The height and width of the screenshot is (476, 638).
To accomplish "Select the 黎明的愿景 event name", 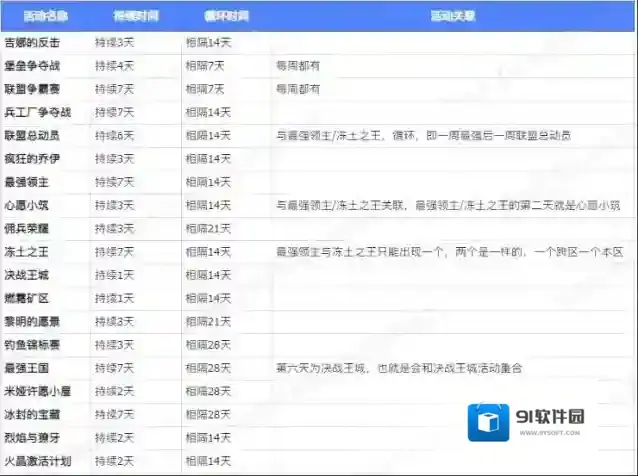I will pos(32,321).
